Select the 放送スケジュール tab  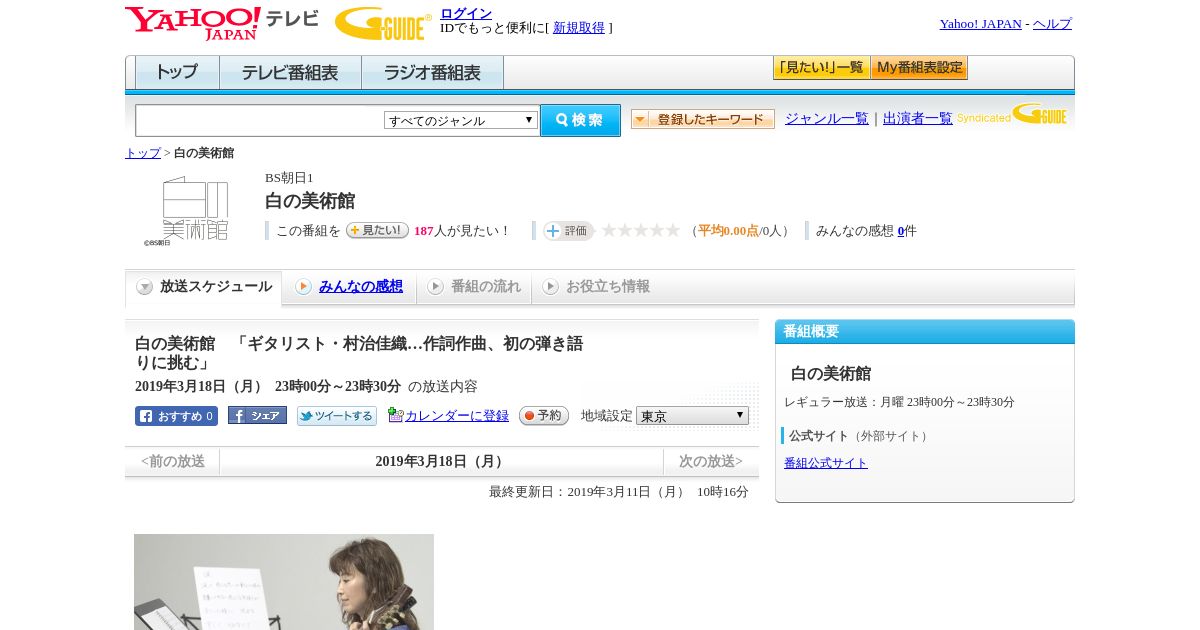pyautogui.click(x=203, y=287)
